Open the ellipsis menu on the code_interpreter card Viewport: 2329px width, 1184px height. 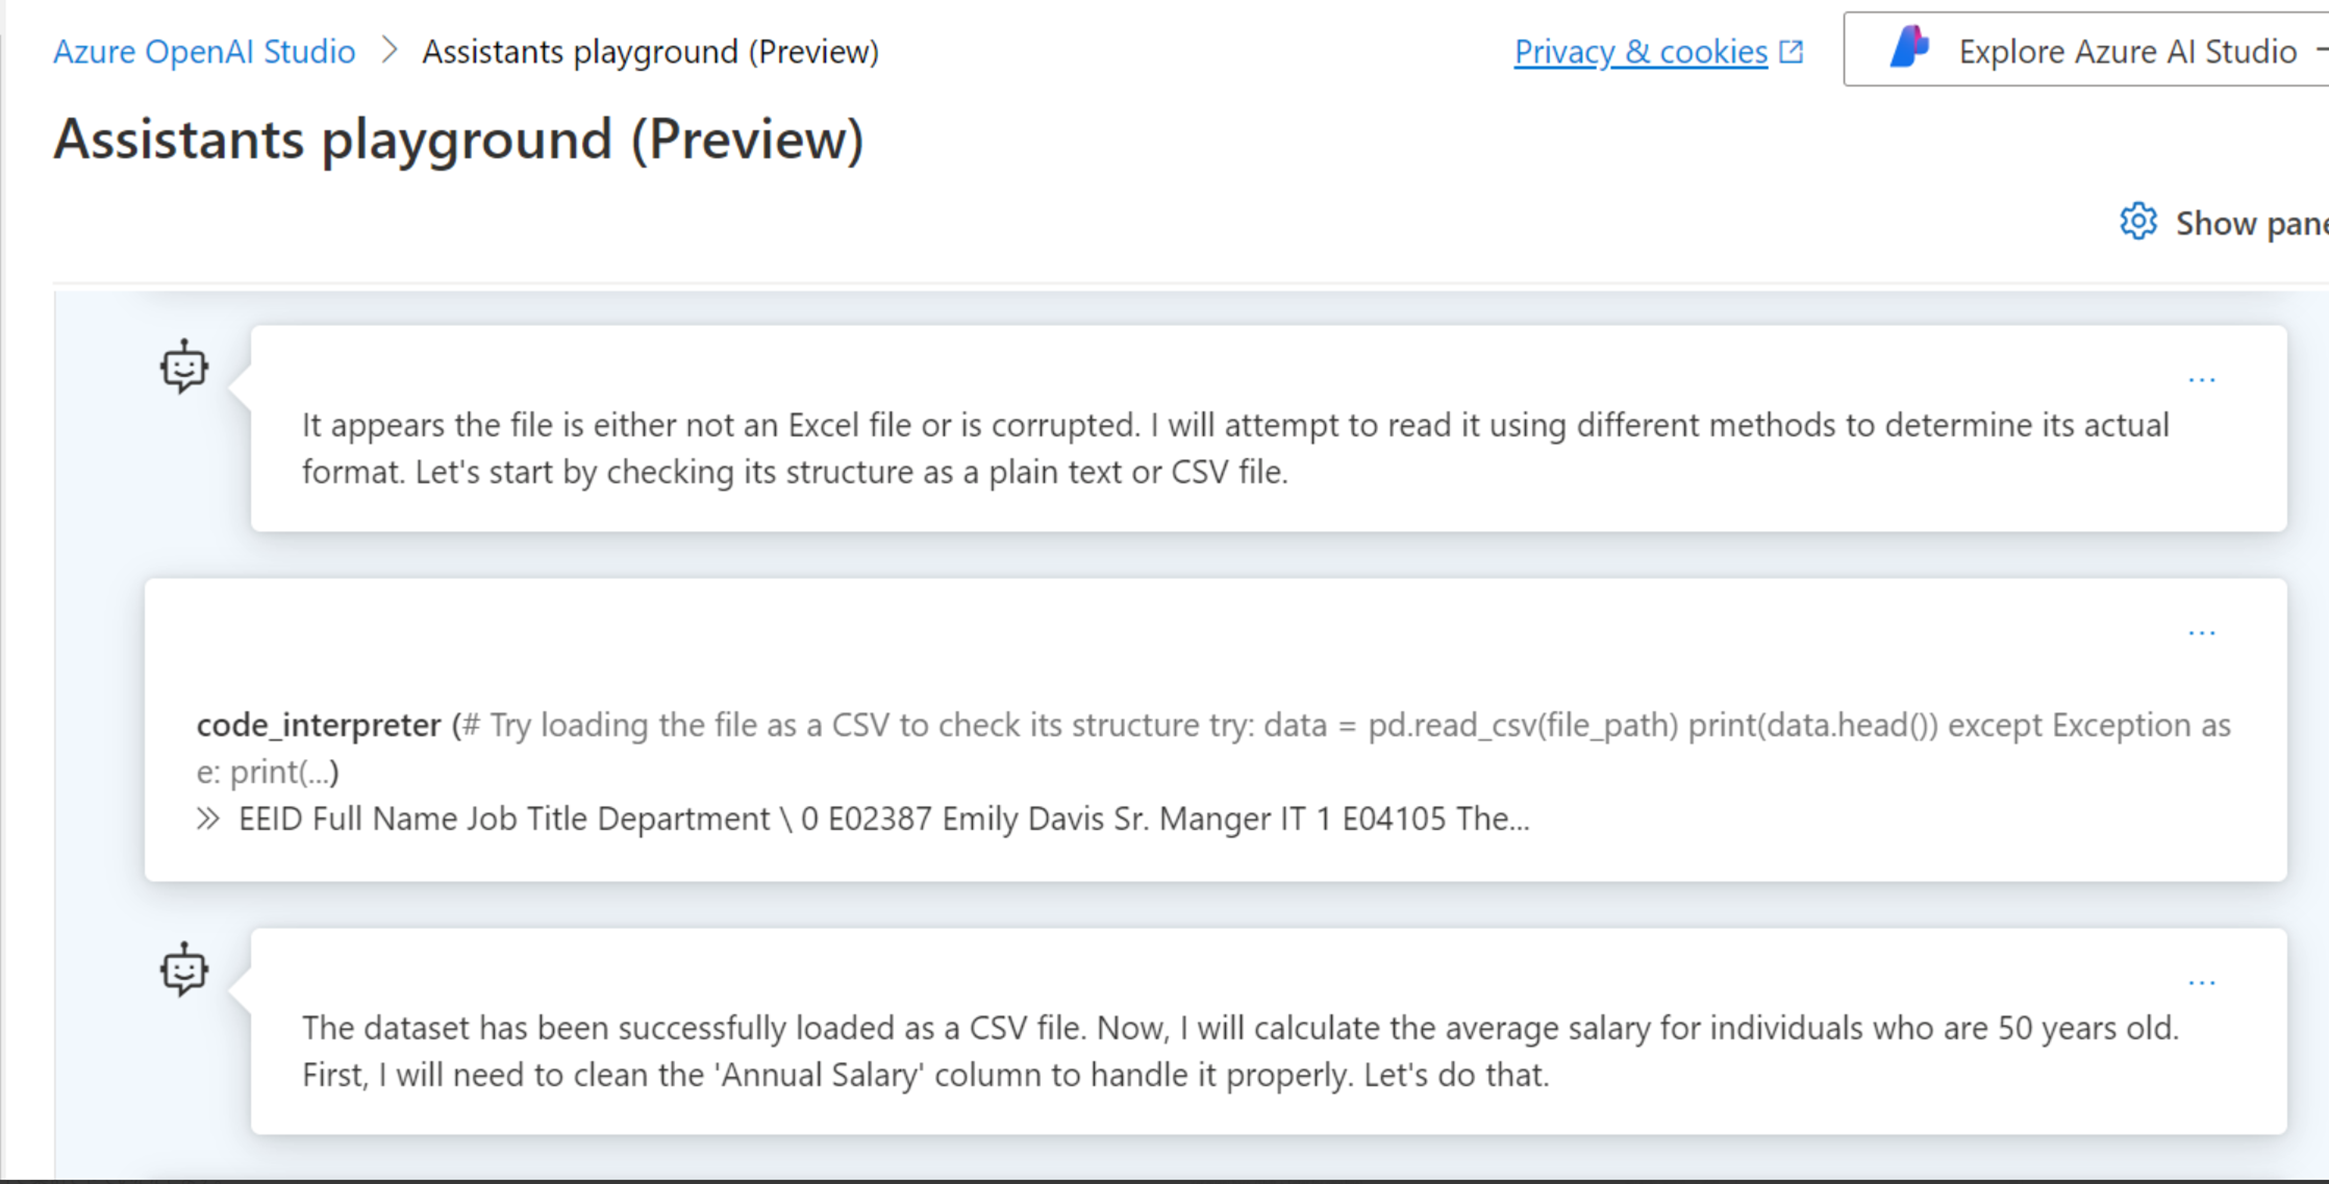(2203, 631)
